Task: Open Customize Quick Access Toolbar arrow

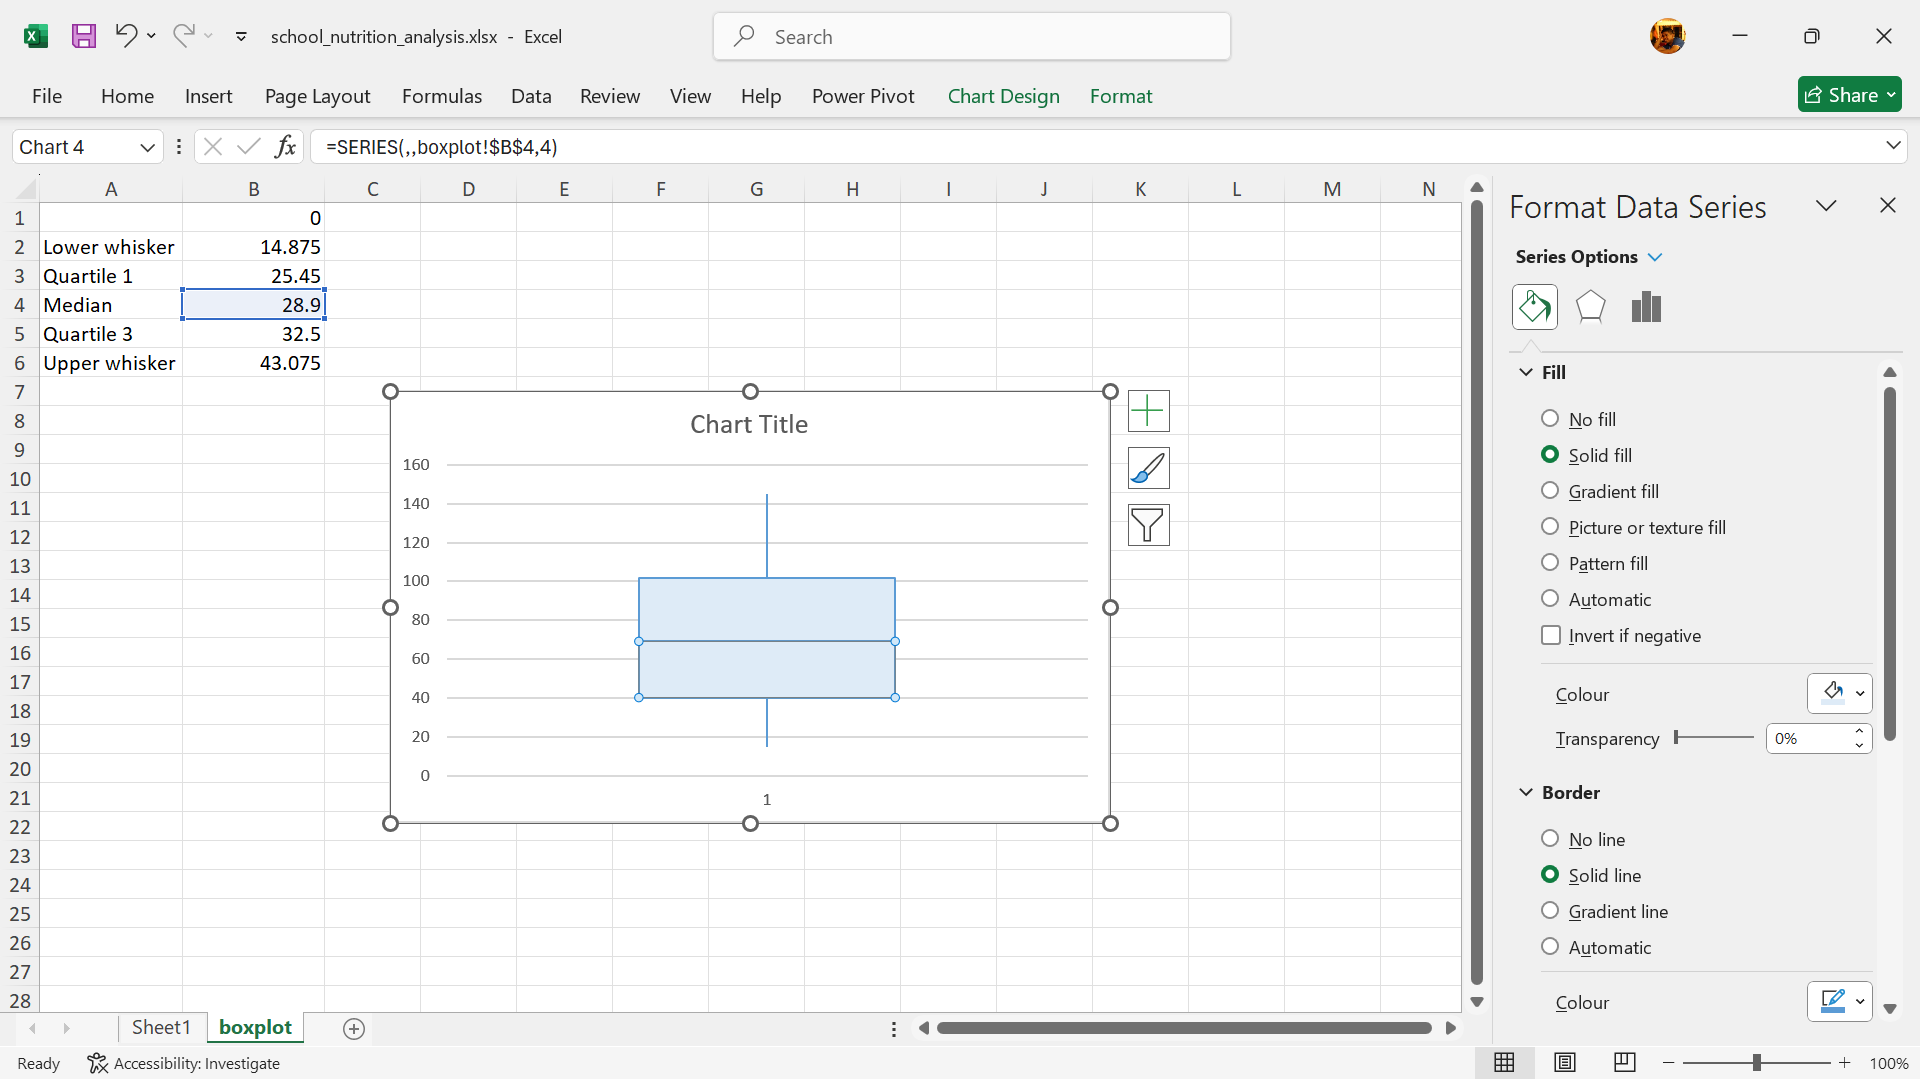Action: (x=241, y=37)
